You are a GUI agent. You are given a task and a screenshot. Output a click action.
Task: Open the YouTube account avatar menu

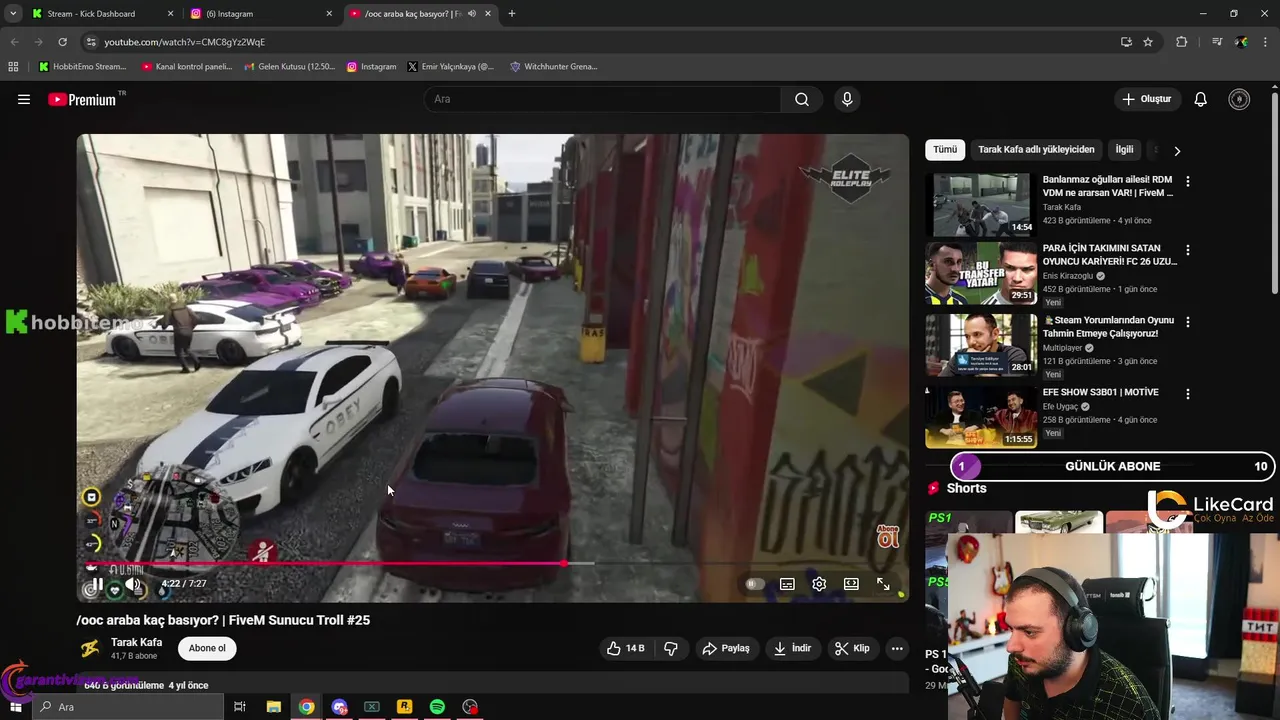pyautogui.click(x=1239, y=99)
